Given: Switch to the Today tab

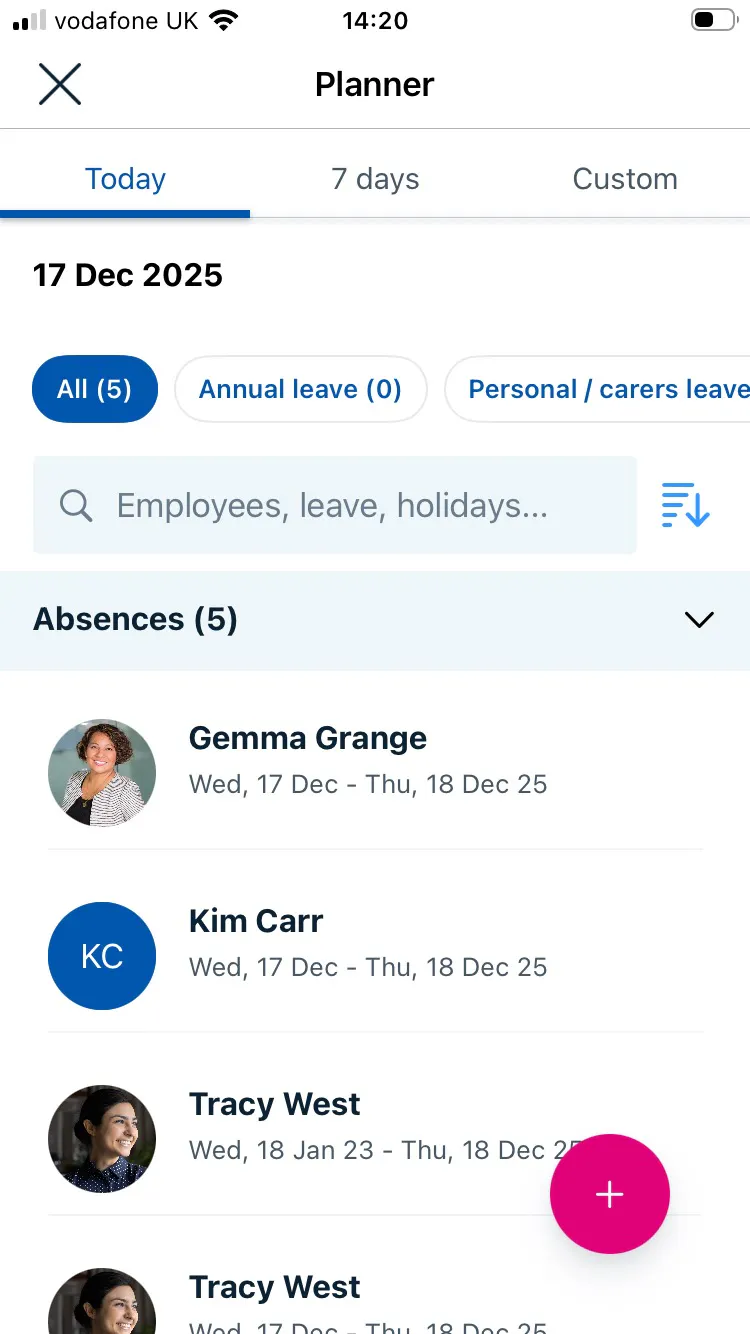Looking at the screenshot, I should (x=125, y=179).
